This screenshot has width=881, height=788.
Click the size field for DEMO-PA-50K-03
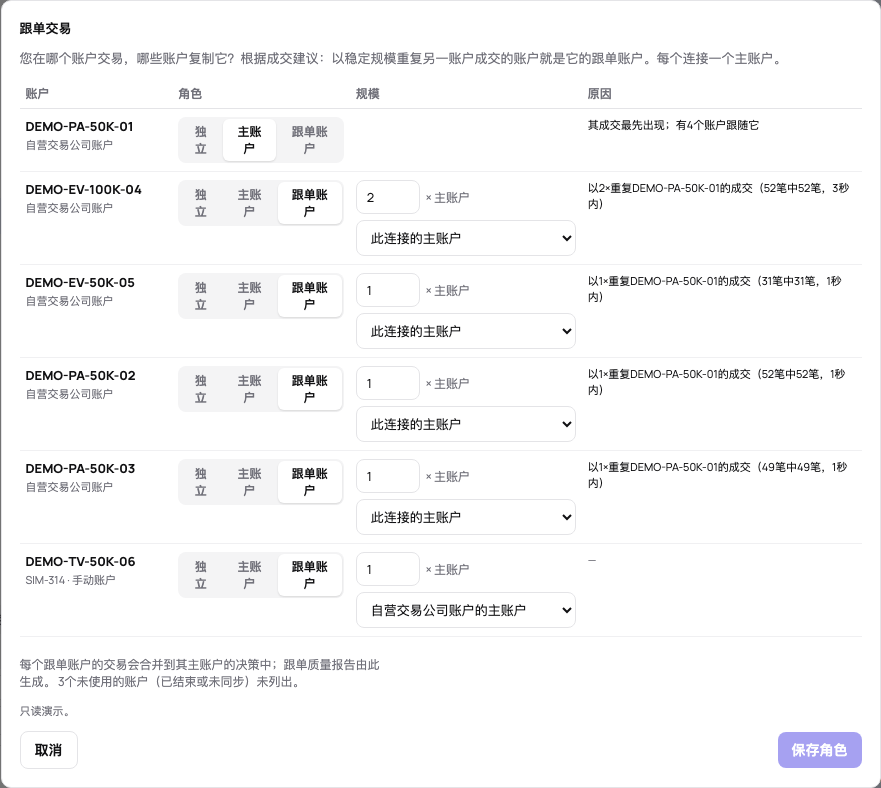click(x=388, y=477)
